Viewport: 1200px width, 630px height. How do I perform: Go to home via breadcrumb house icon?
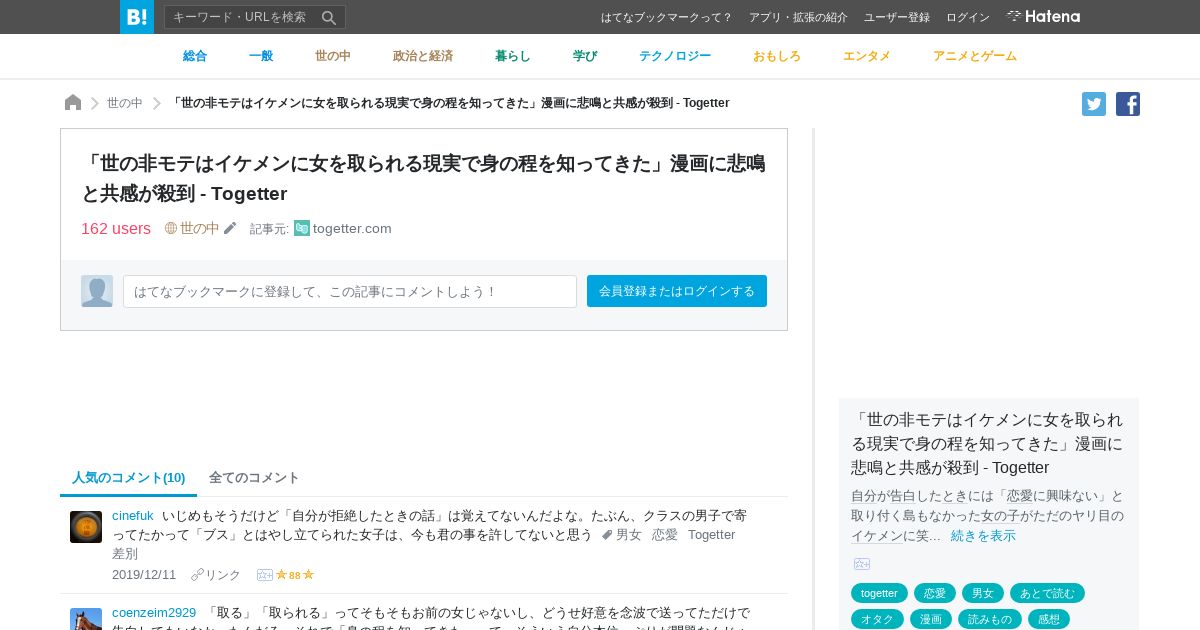pyautogui.click(x=73, y=103)
